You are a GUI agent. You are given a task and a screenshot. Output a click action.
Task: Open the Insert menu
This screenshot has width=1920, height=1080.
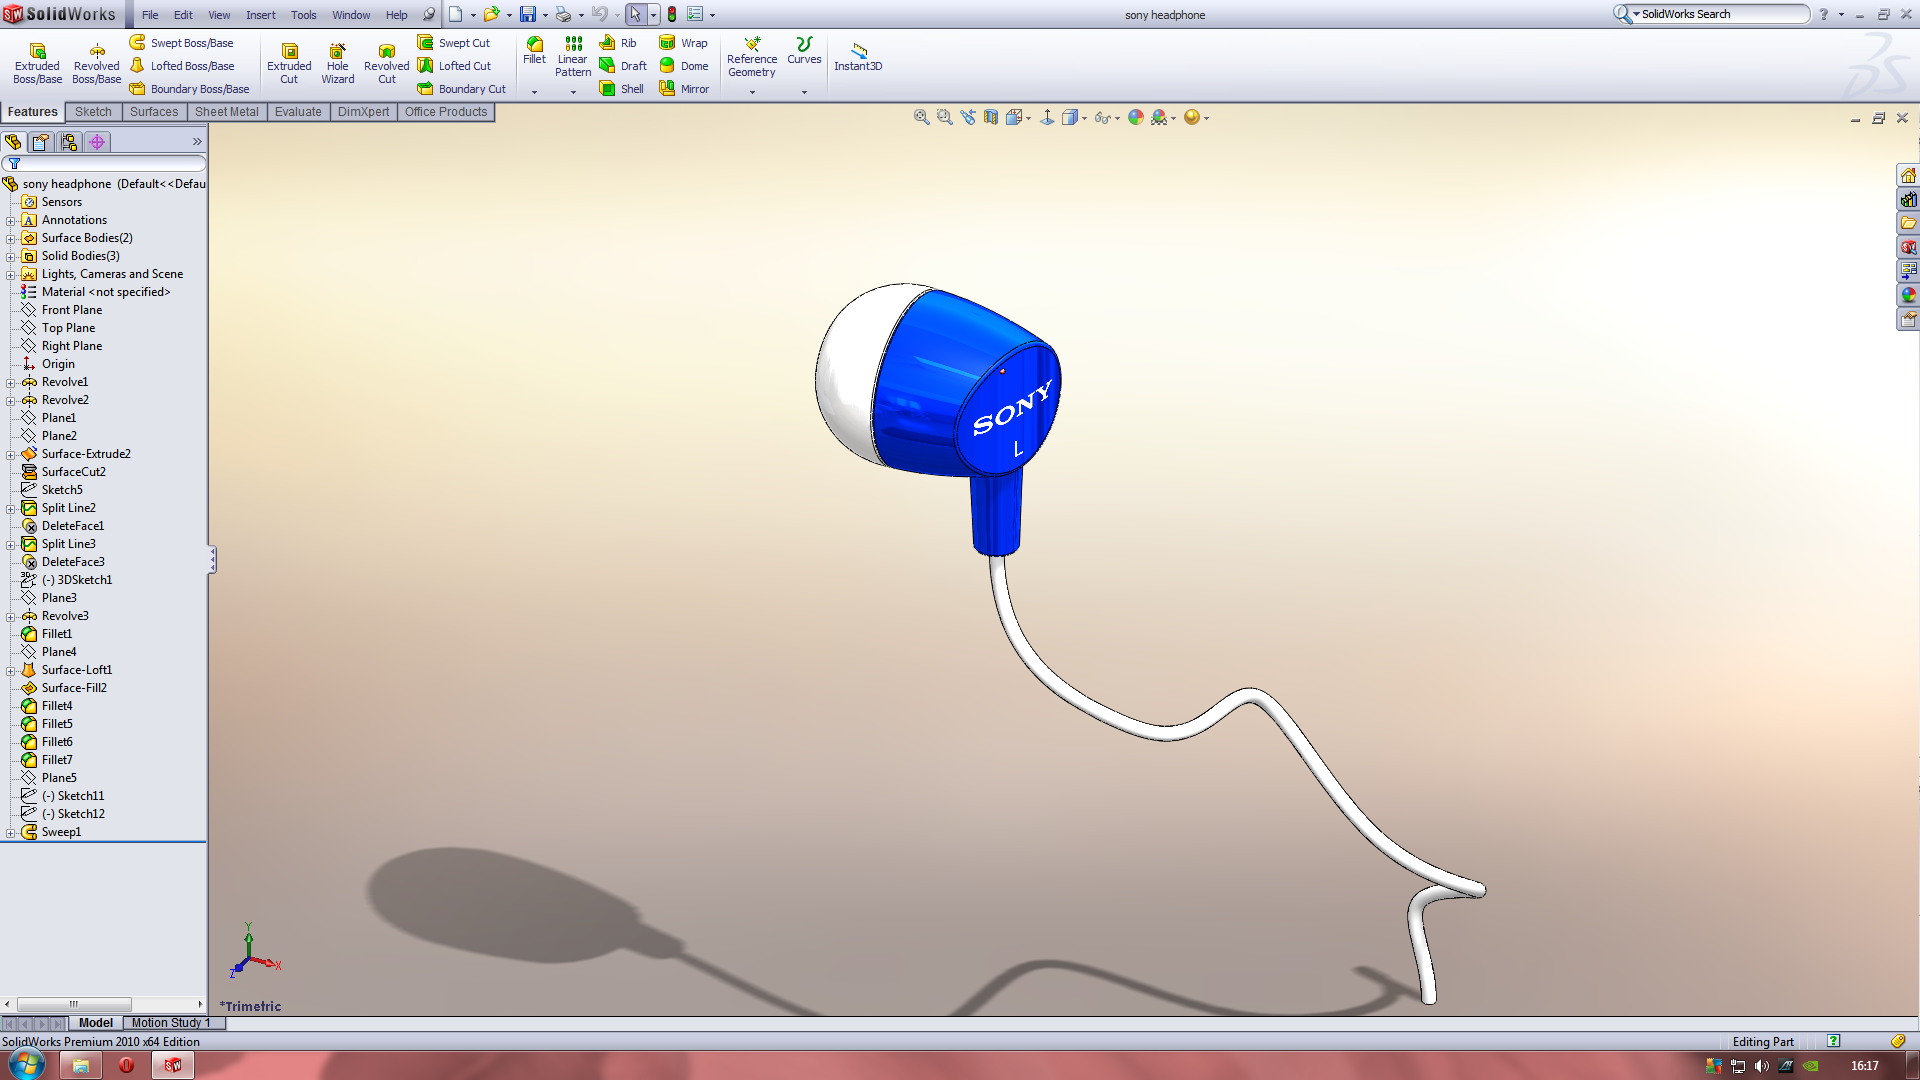tap(261, 15)
